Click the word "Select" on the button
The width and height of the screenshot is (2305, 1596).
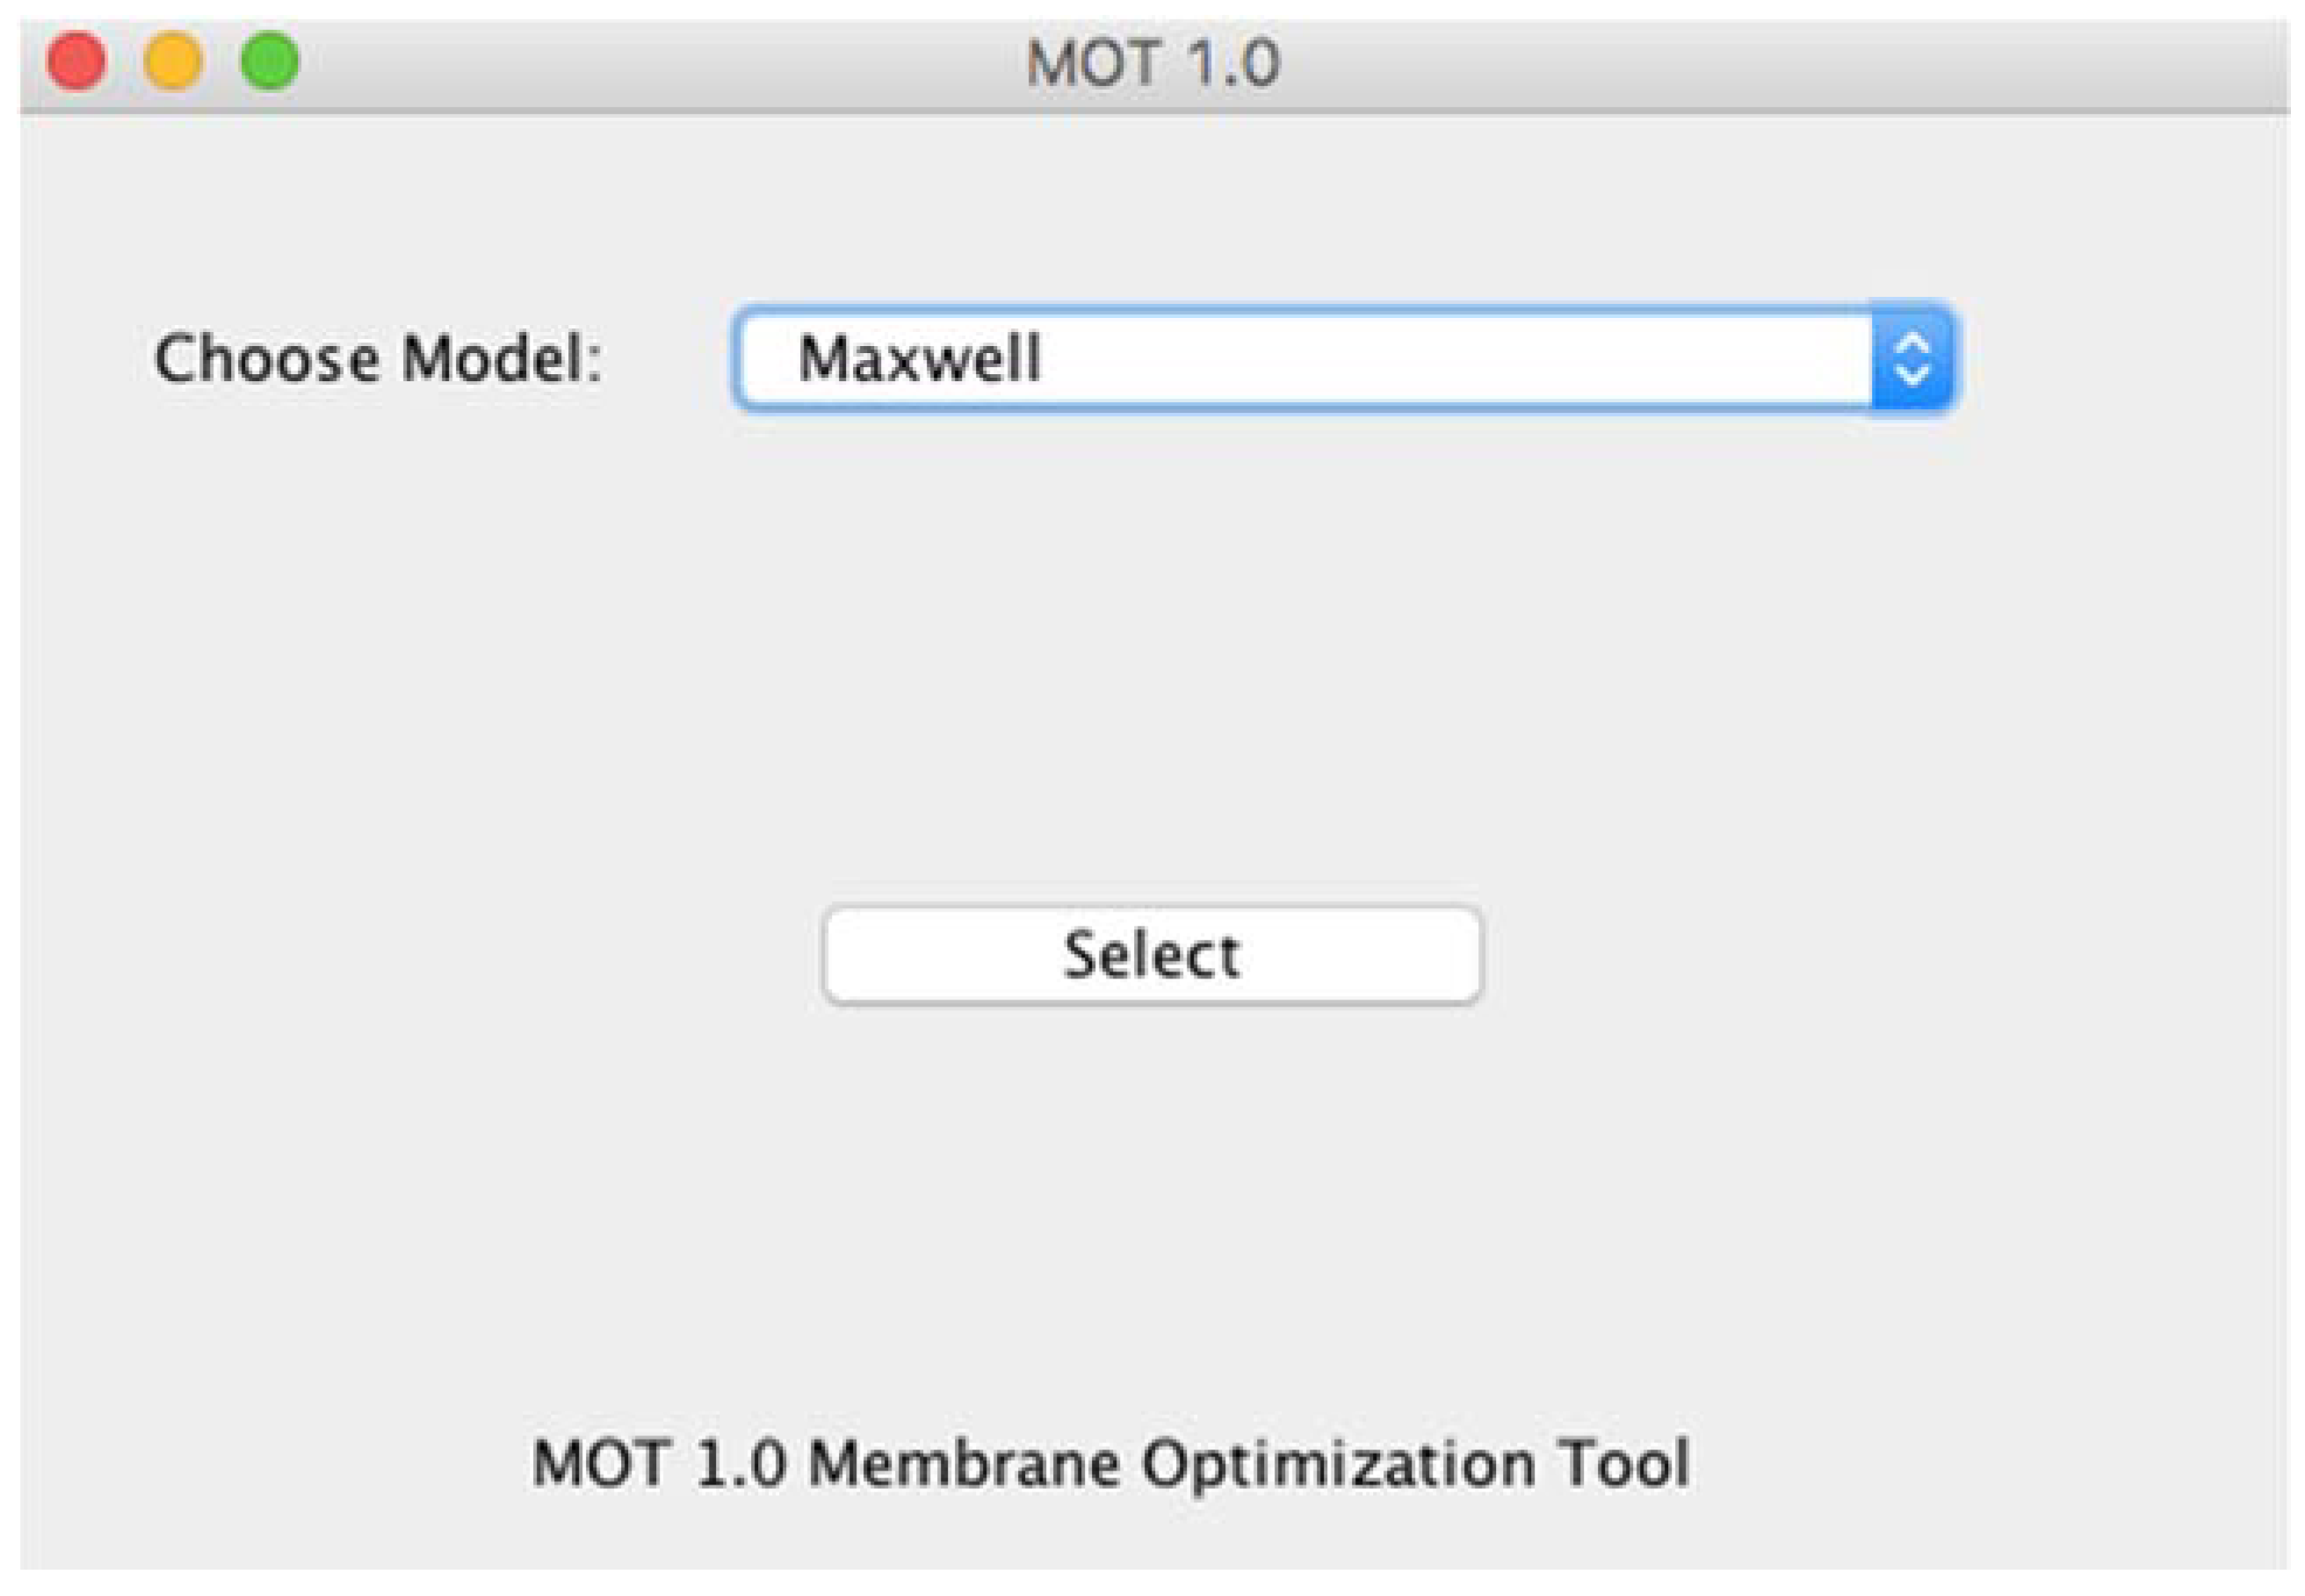click(1152, 955)
